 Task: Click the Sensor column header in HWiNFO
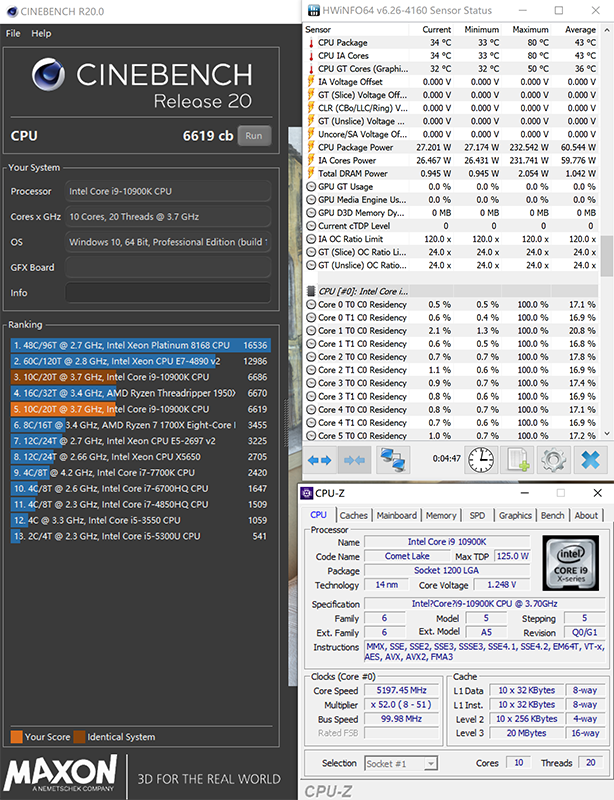[356, 30]
